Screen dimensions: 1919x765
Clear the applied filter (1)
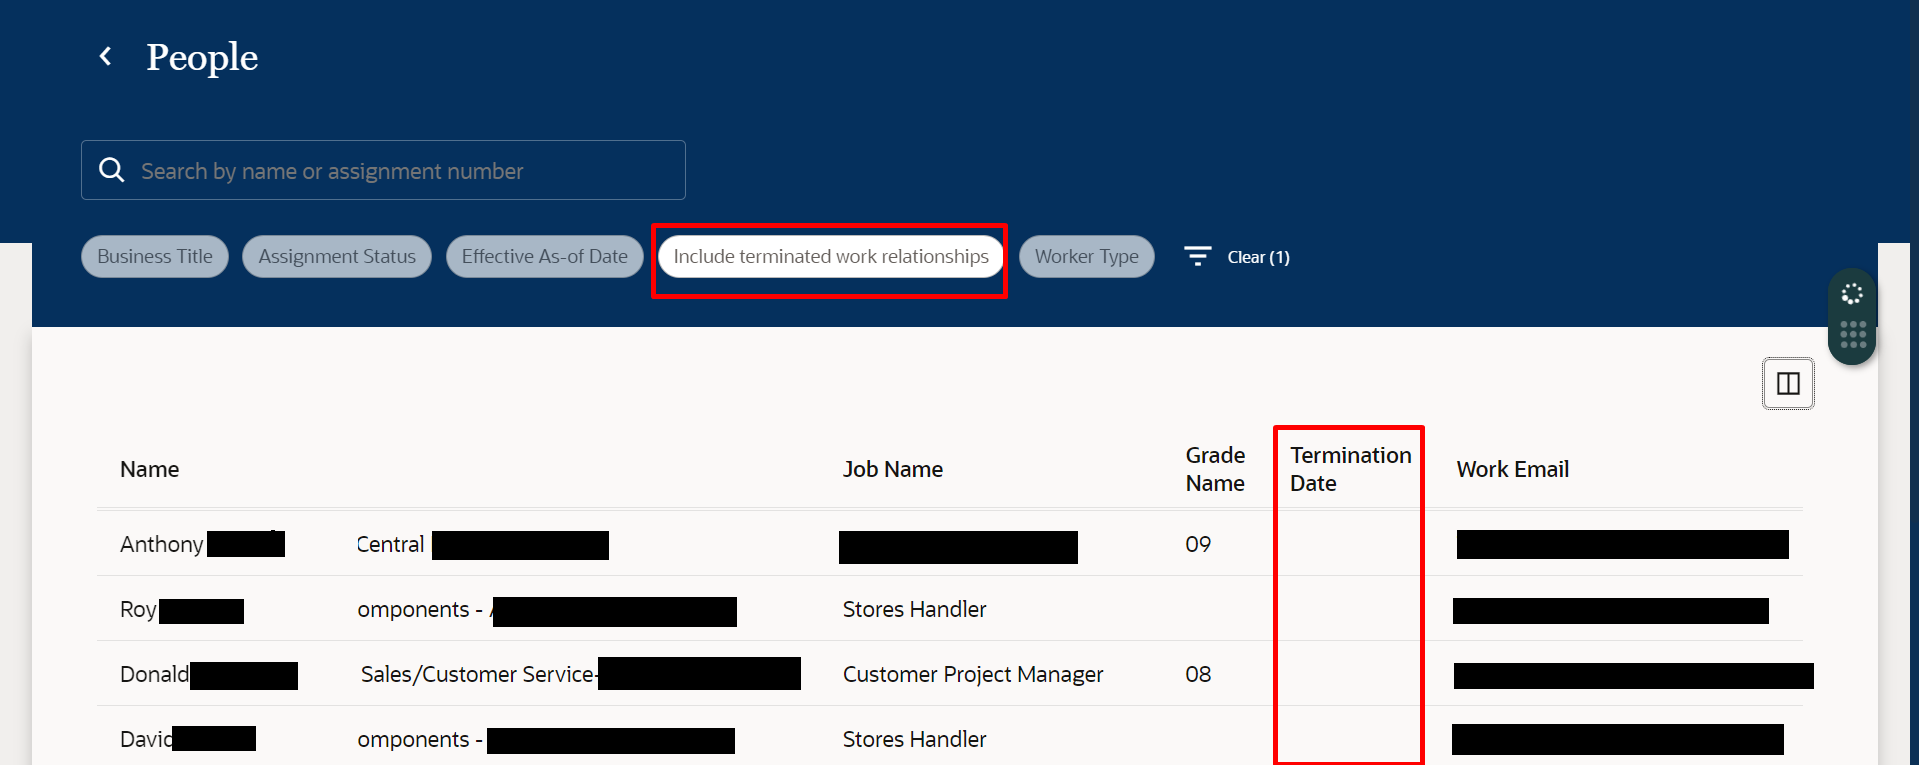click(1258, 257)
